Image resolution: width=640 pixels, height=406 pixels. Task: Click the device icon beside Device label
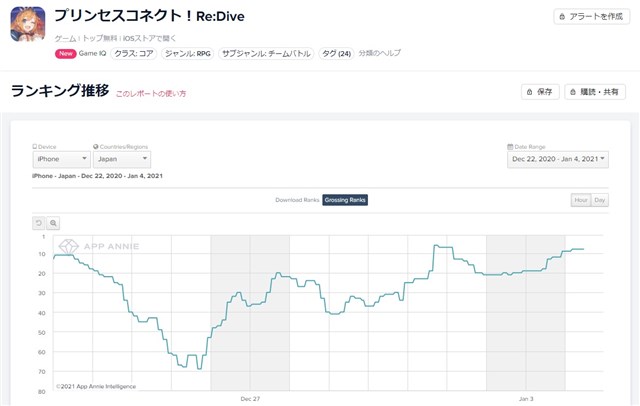pyautogui.click(x=35, y=146)
